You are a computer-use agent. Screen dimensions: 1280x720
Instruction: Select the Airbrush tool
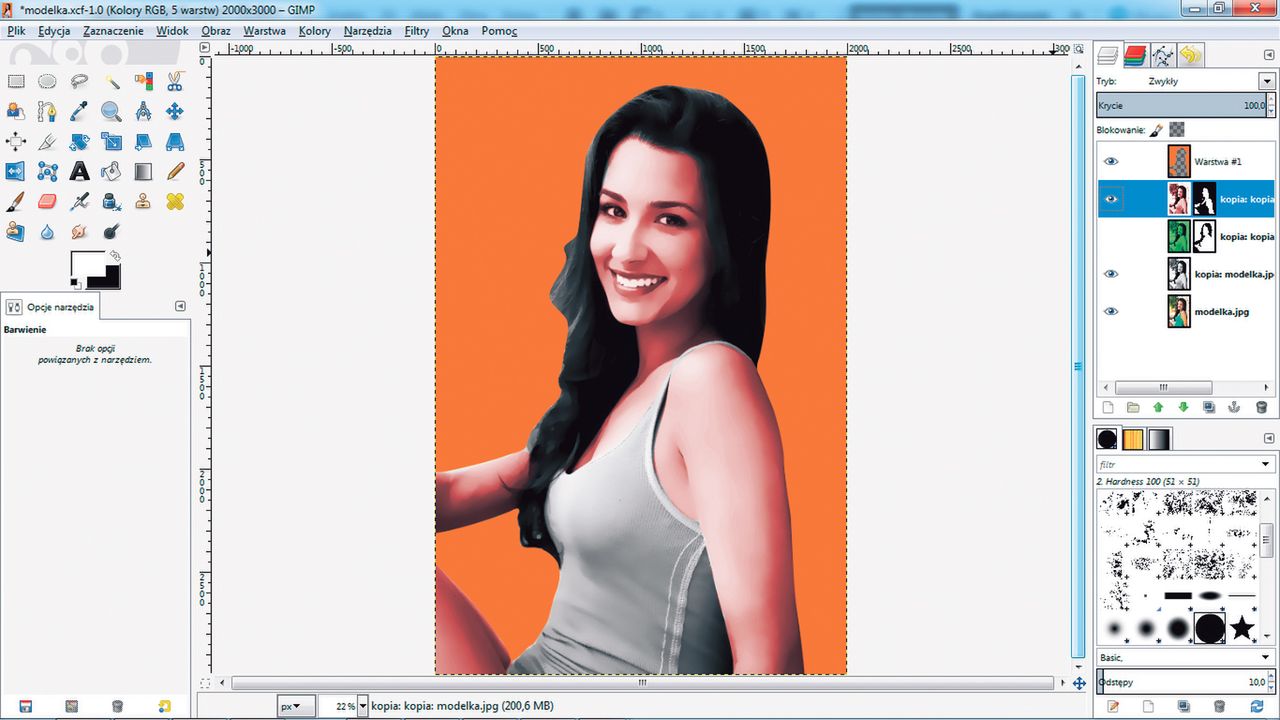79,201
